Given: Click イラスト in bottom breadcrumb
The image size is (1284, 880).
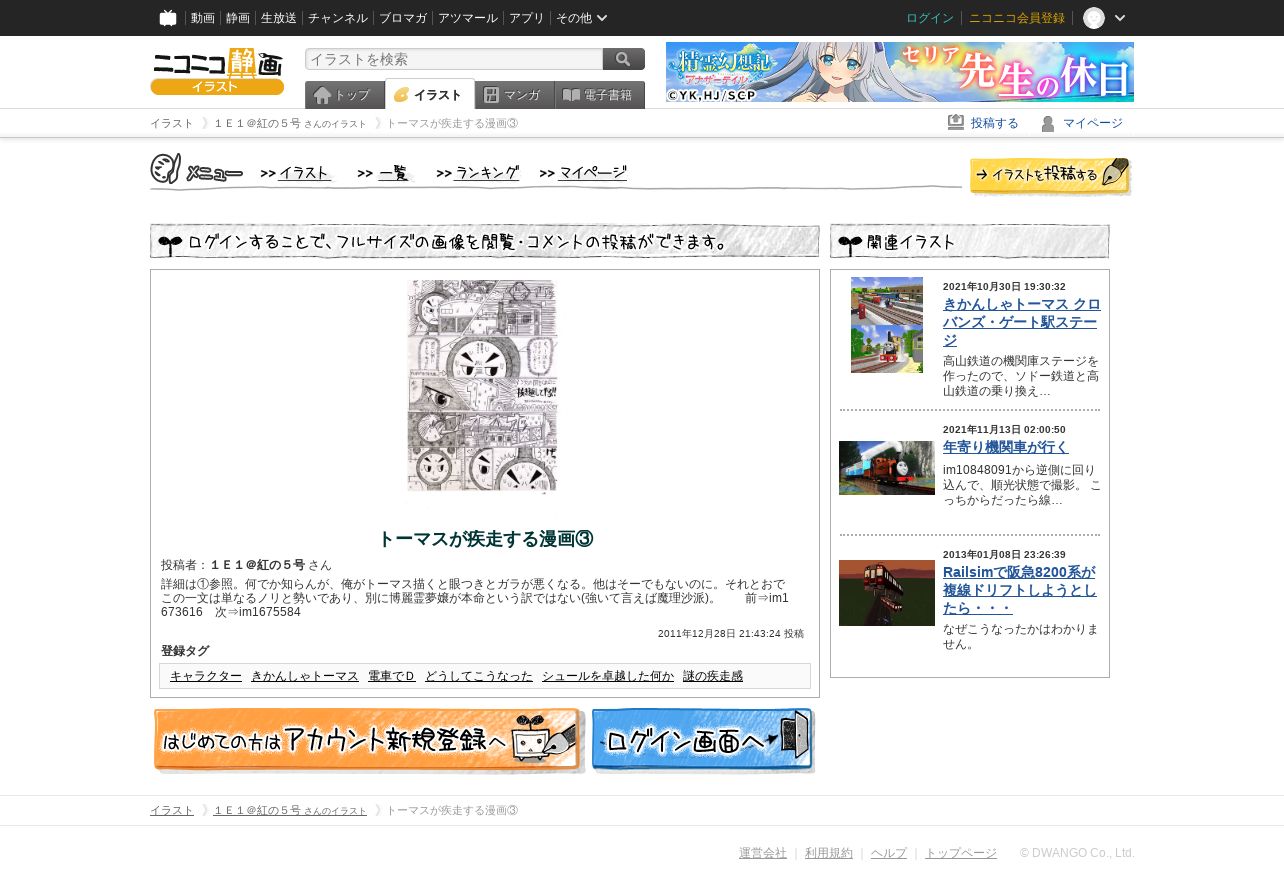Looking at the screenshot, I should tap(172, 810).
